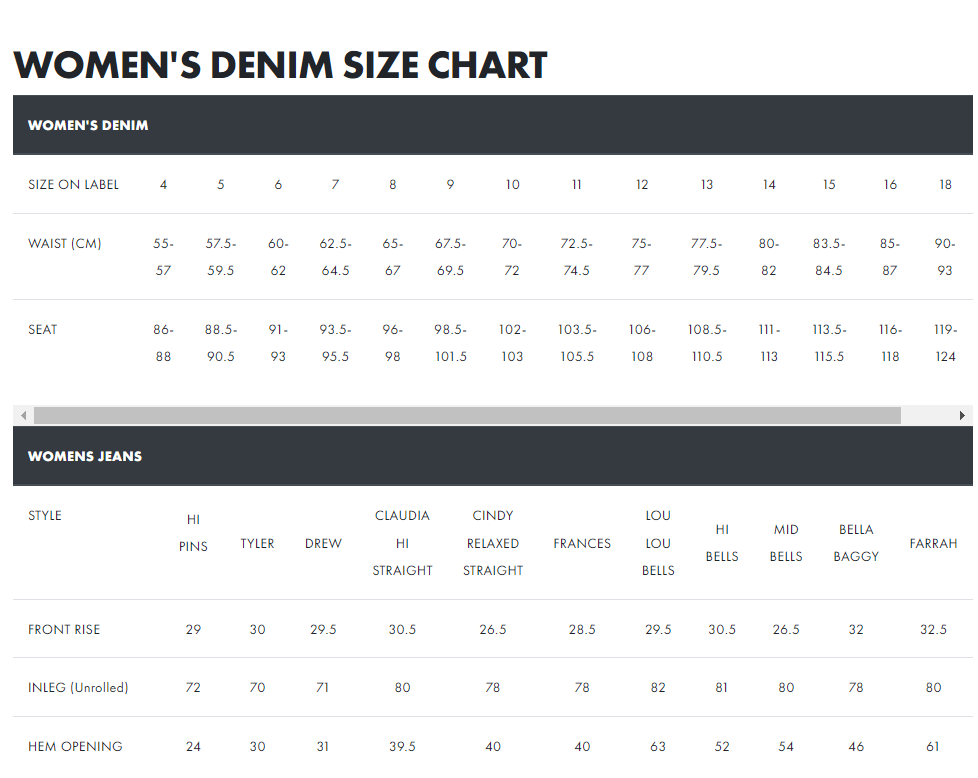The image size is (978, 778).
Task: Click the scrollbar track right of the thumb
Action: click(x=927, y=415)
